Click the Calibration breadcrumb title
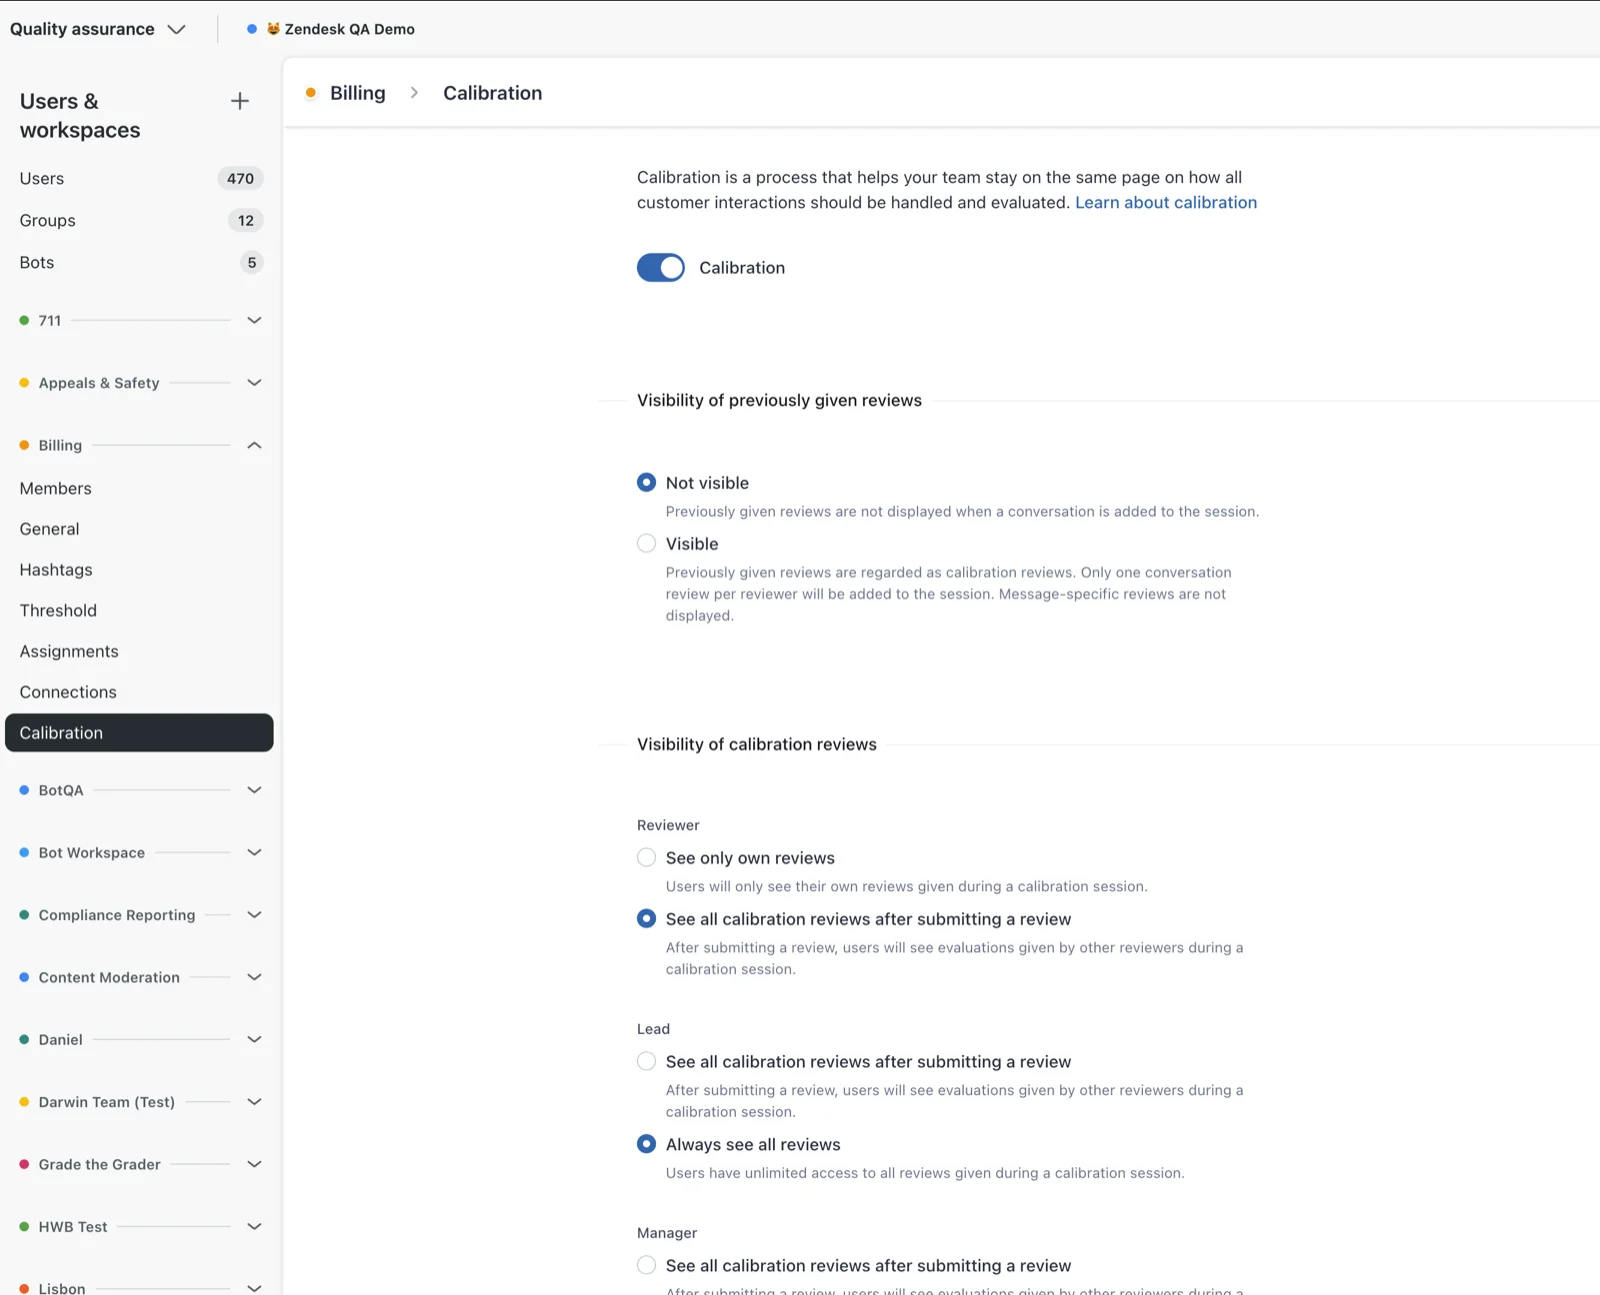The image size is (1600, 1295). (x=493, y=93)
